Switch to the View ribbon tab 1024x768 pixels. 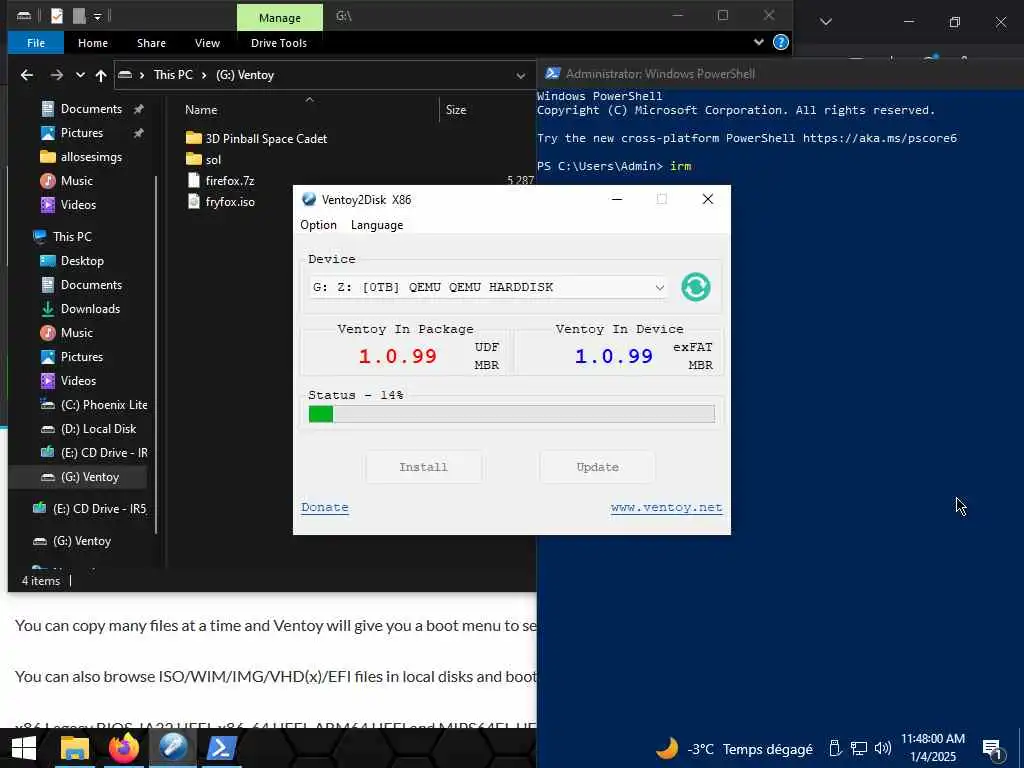pos(207,43)
